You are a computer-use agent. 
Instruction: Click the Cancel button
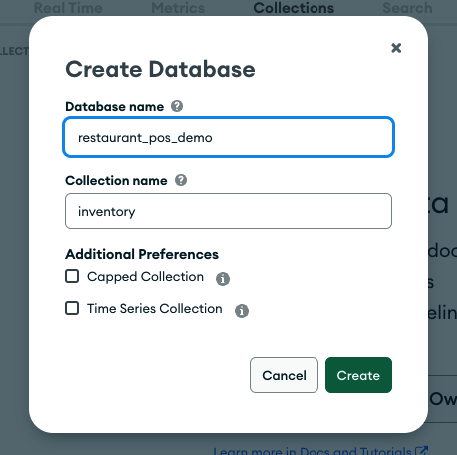284,375
